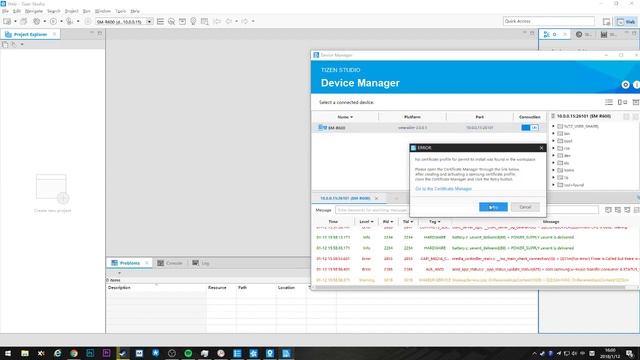Select the Project Explorer tab
This screenshot has width=640, height=360.
click(30, 34)
